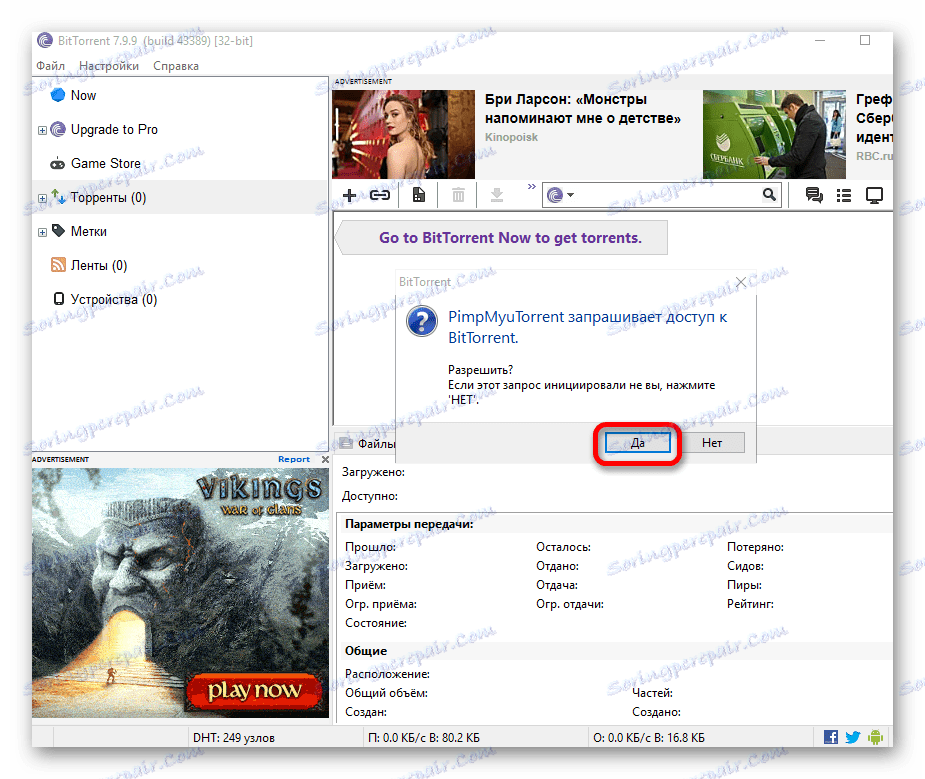The width and height of the screenshot is (925, 779).
Task: Expand the Upgrade to Pro tree item
Action: pos(41,130)
